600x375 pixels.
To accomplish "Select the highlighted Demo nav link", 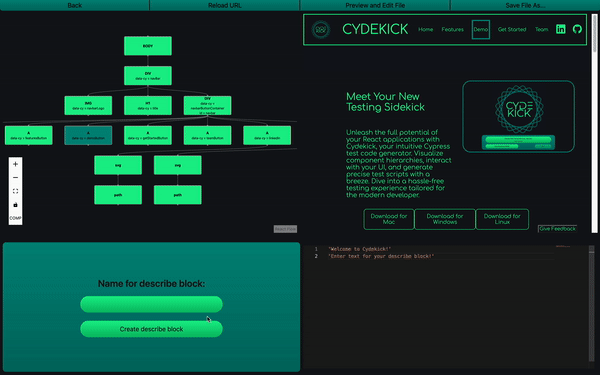I will tap(481, 29).
